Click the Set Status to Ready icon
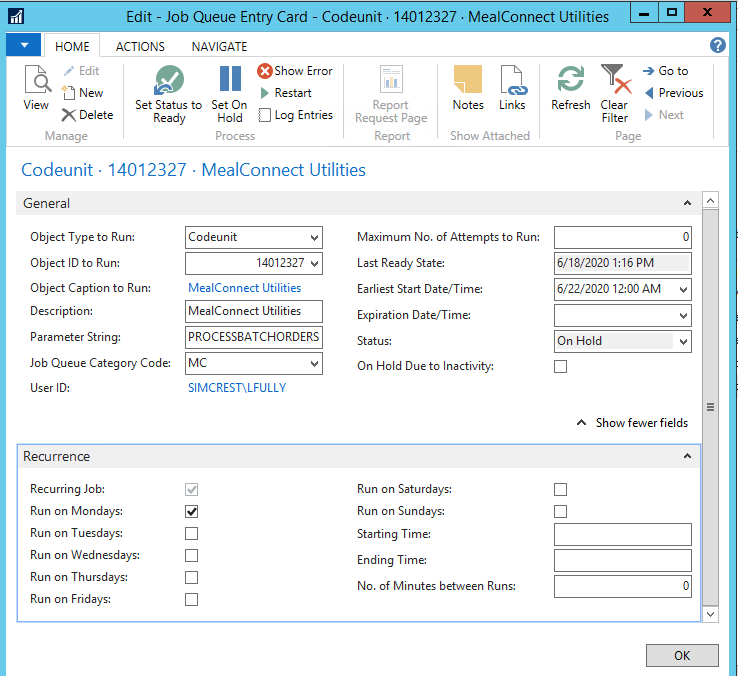This screenshot has width=738, height=676. point(169,81)
